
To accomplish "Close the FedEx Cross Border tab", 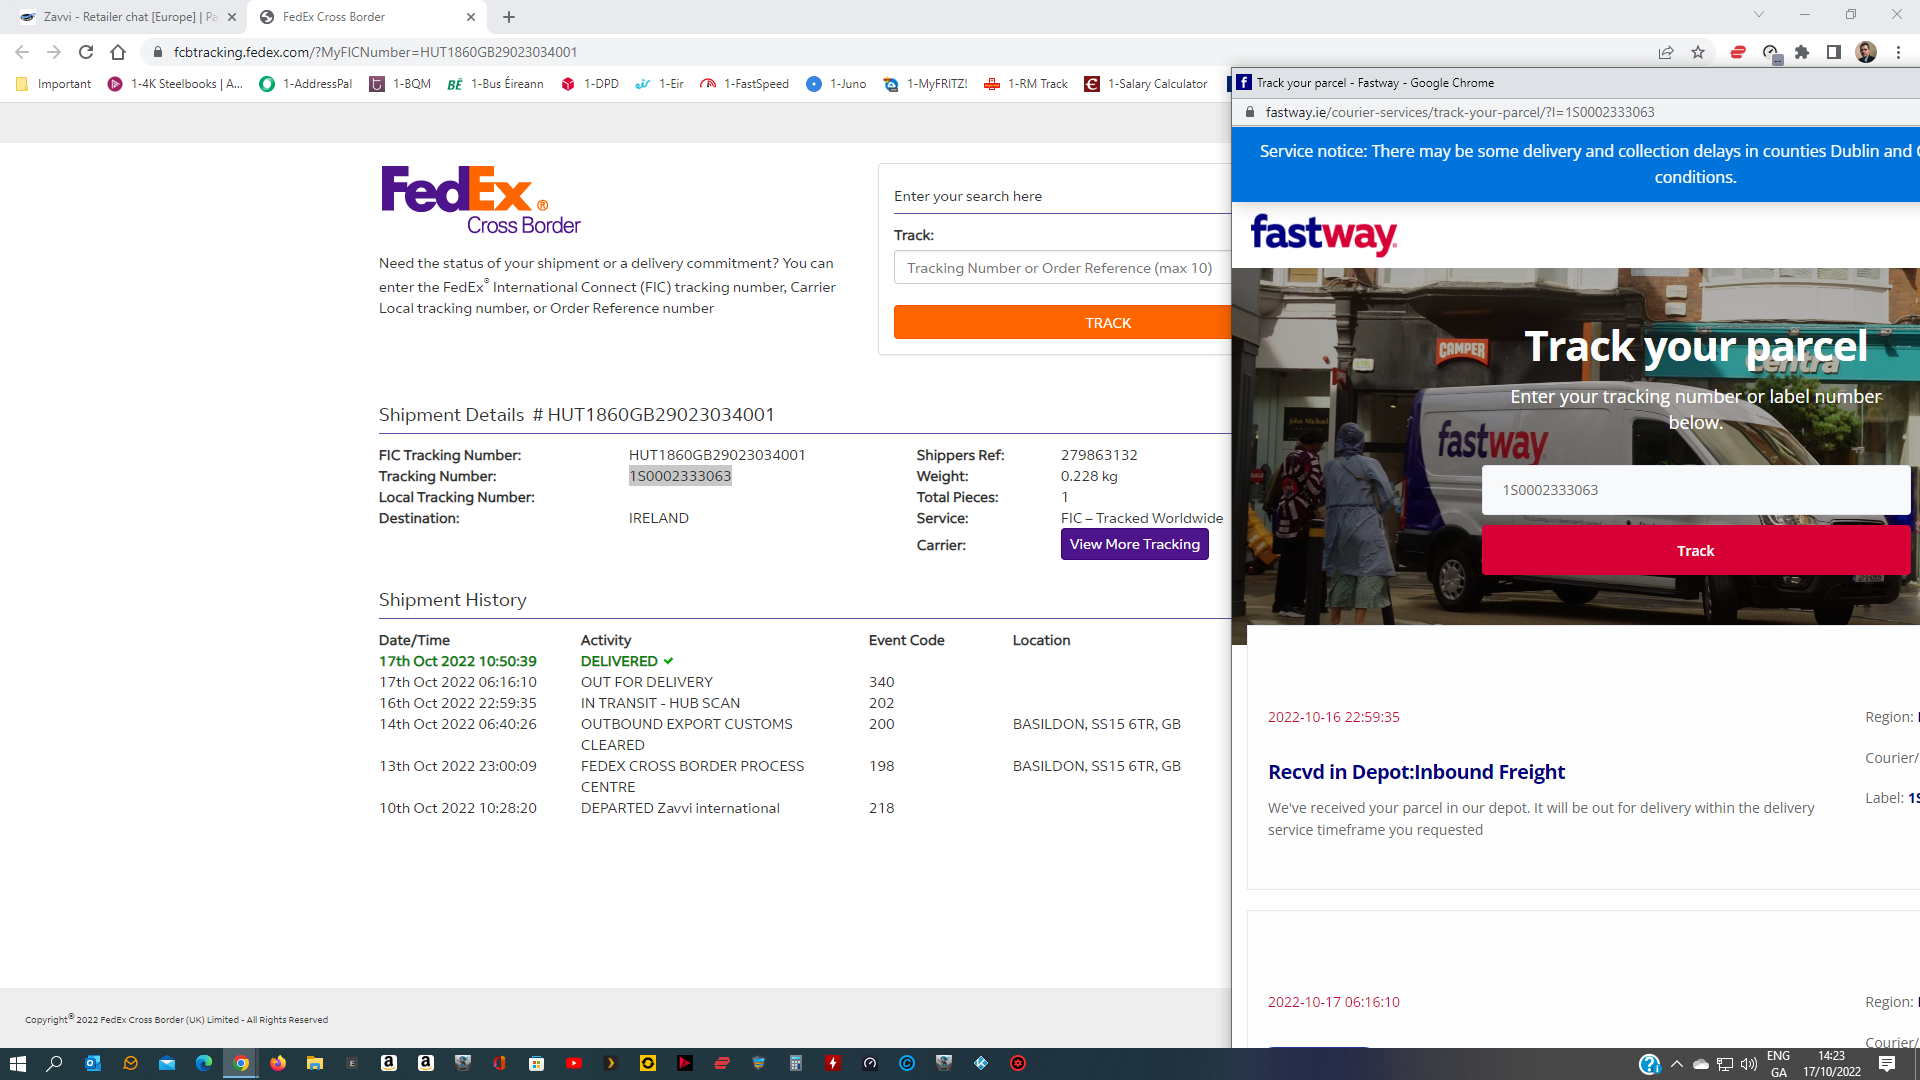I will [x=471, y=17].
